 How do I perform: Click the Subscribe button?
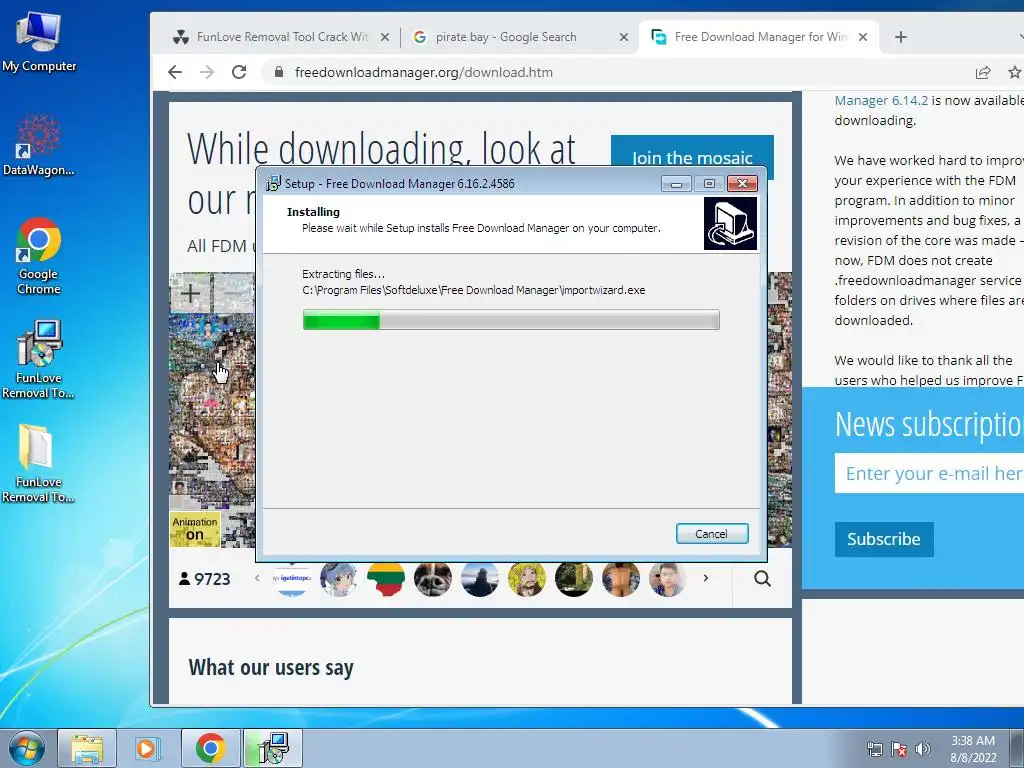(x=884, y=539)
